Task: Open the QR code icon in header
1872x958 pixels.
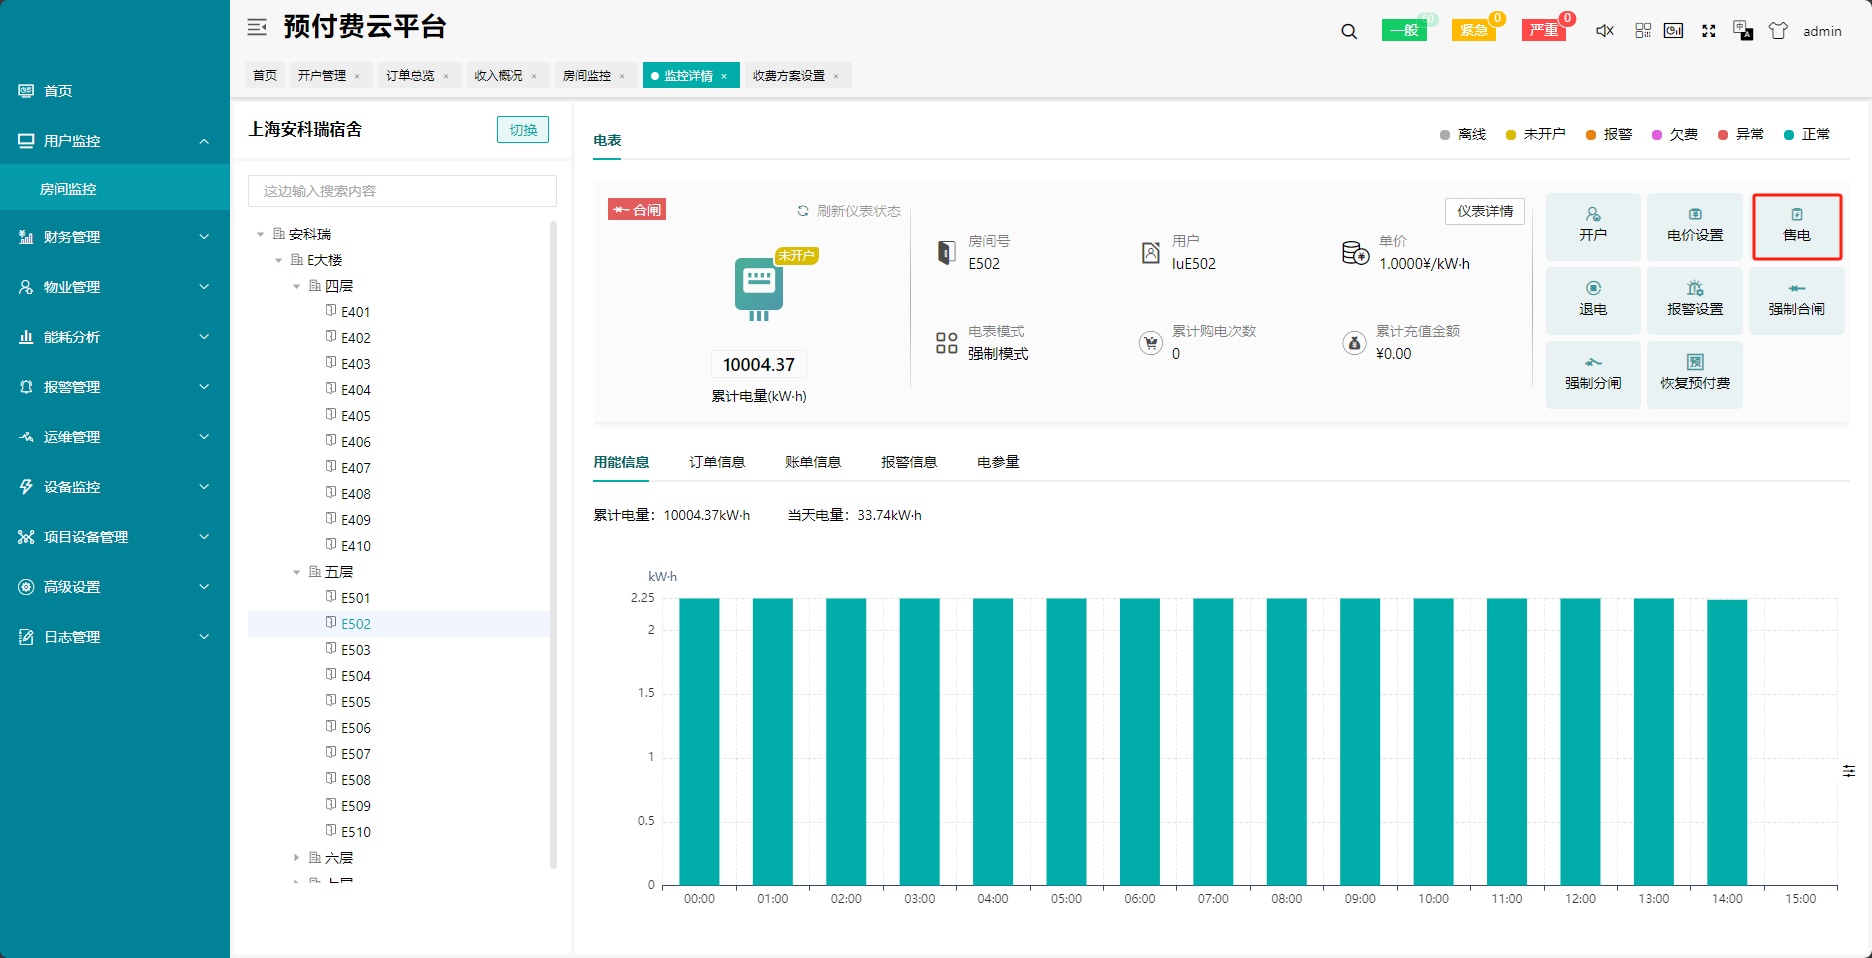Action: coord(1643,31)
